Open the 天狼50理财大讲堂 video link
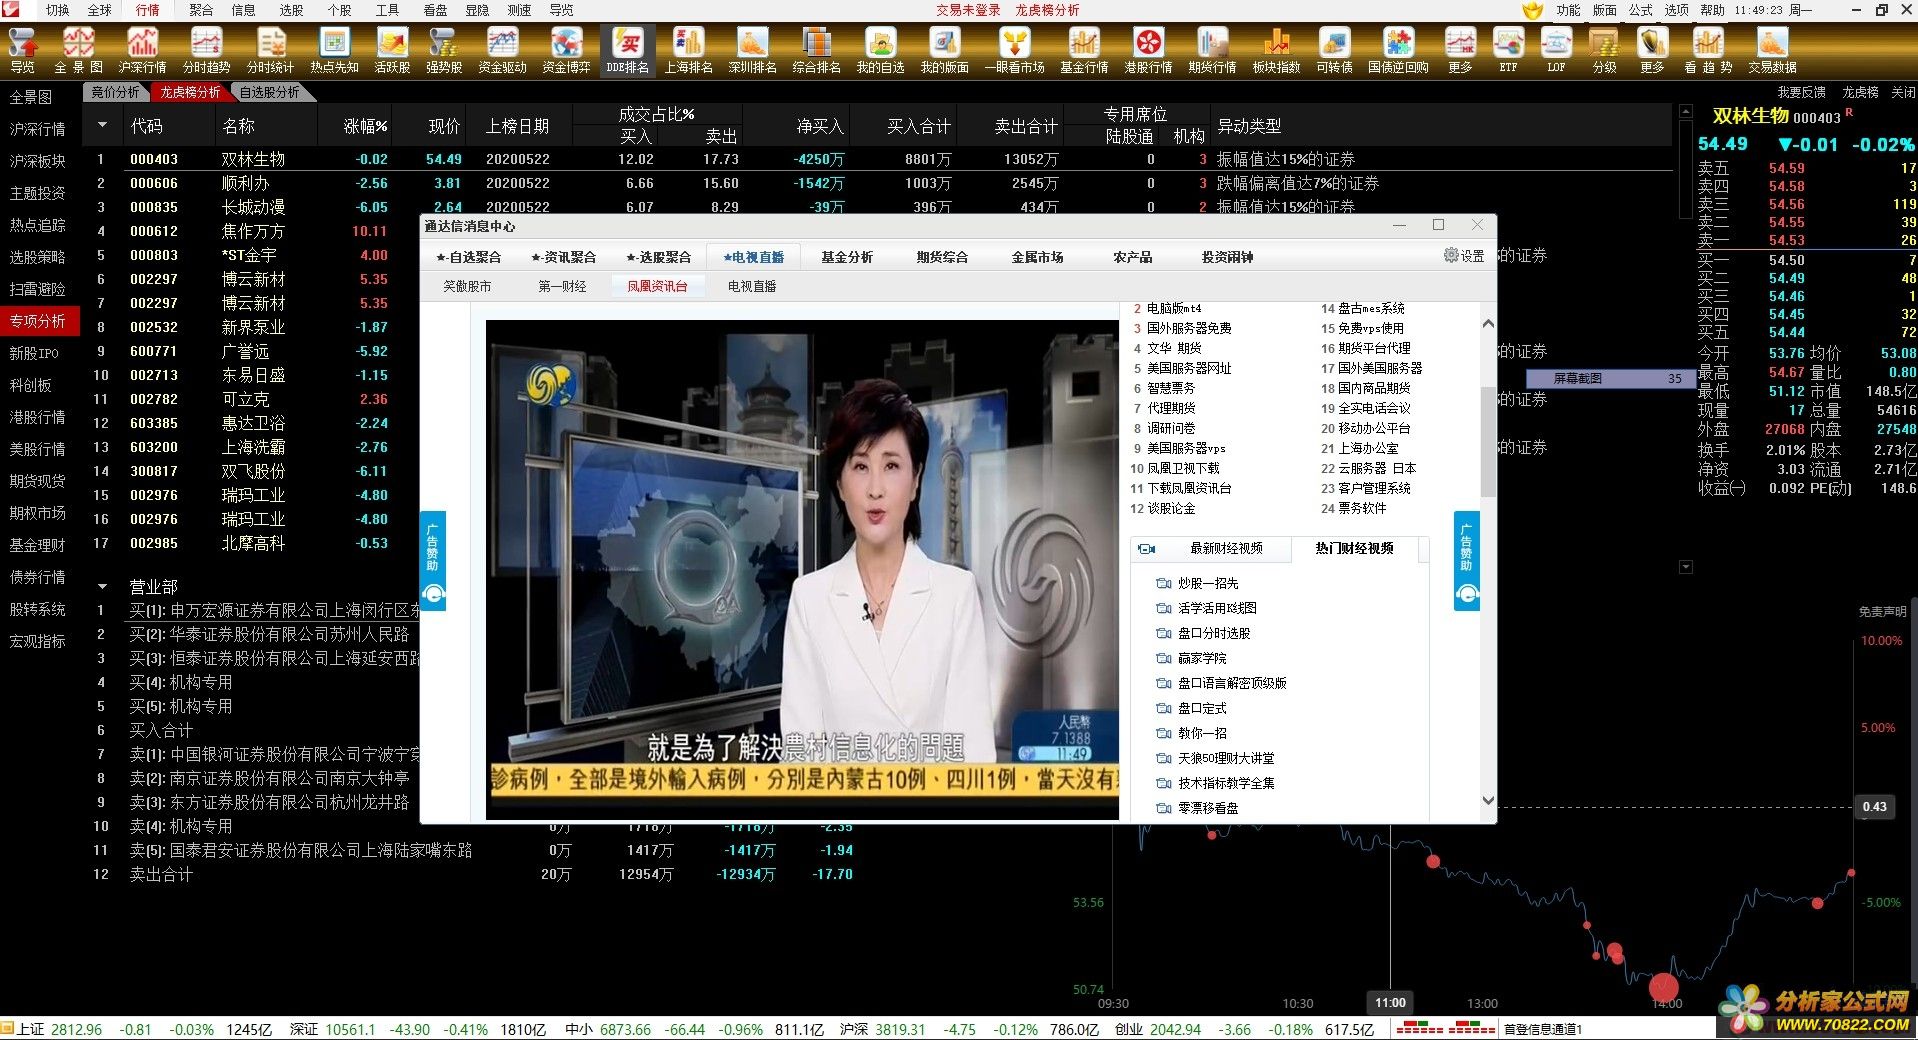This screenshot has width=1918, height=1040. [x=1226, y=758]
